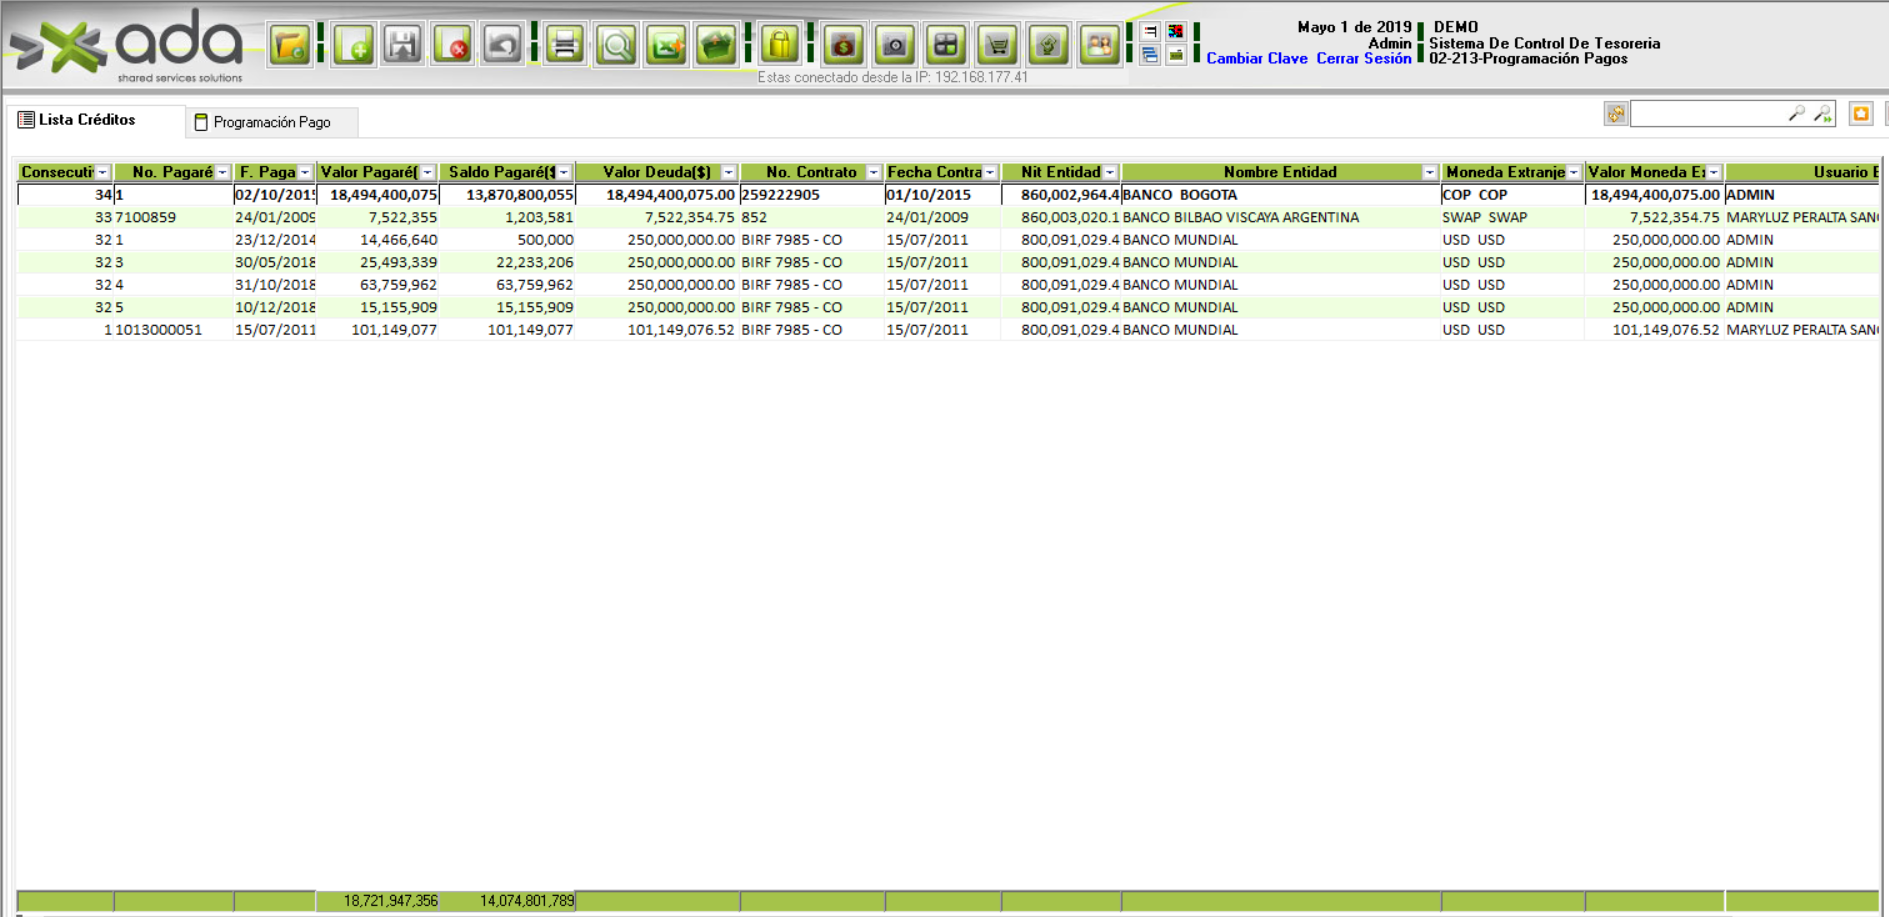
Task: Click the printer icon in toolbar
Action: click(x=565, y=45)
